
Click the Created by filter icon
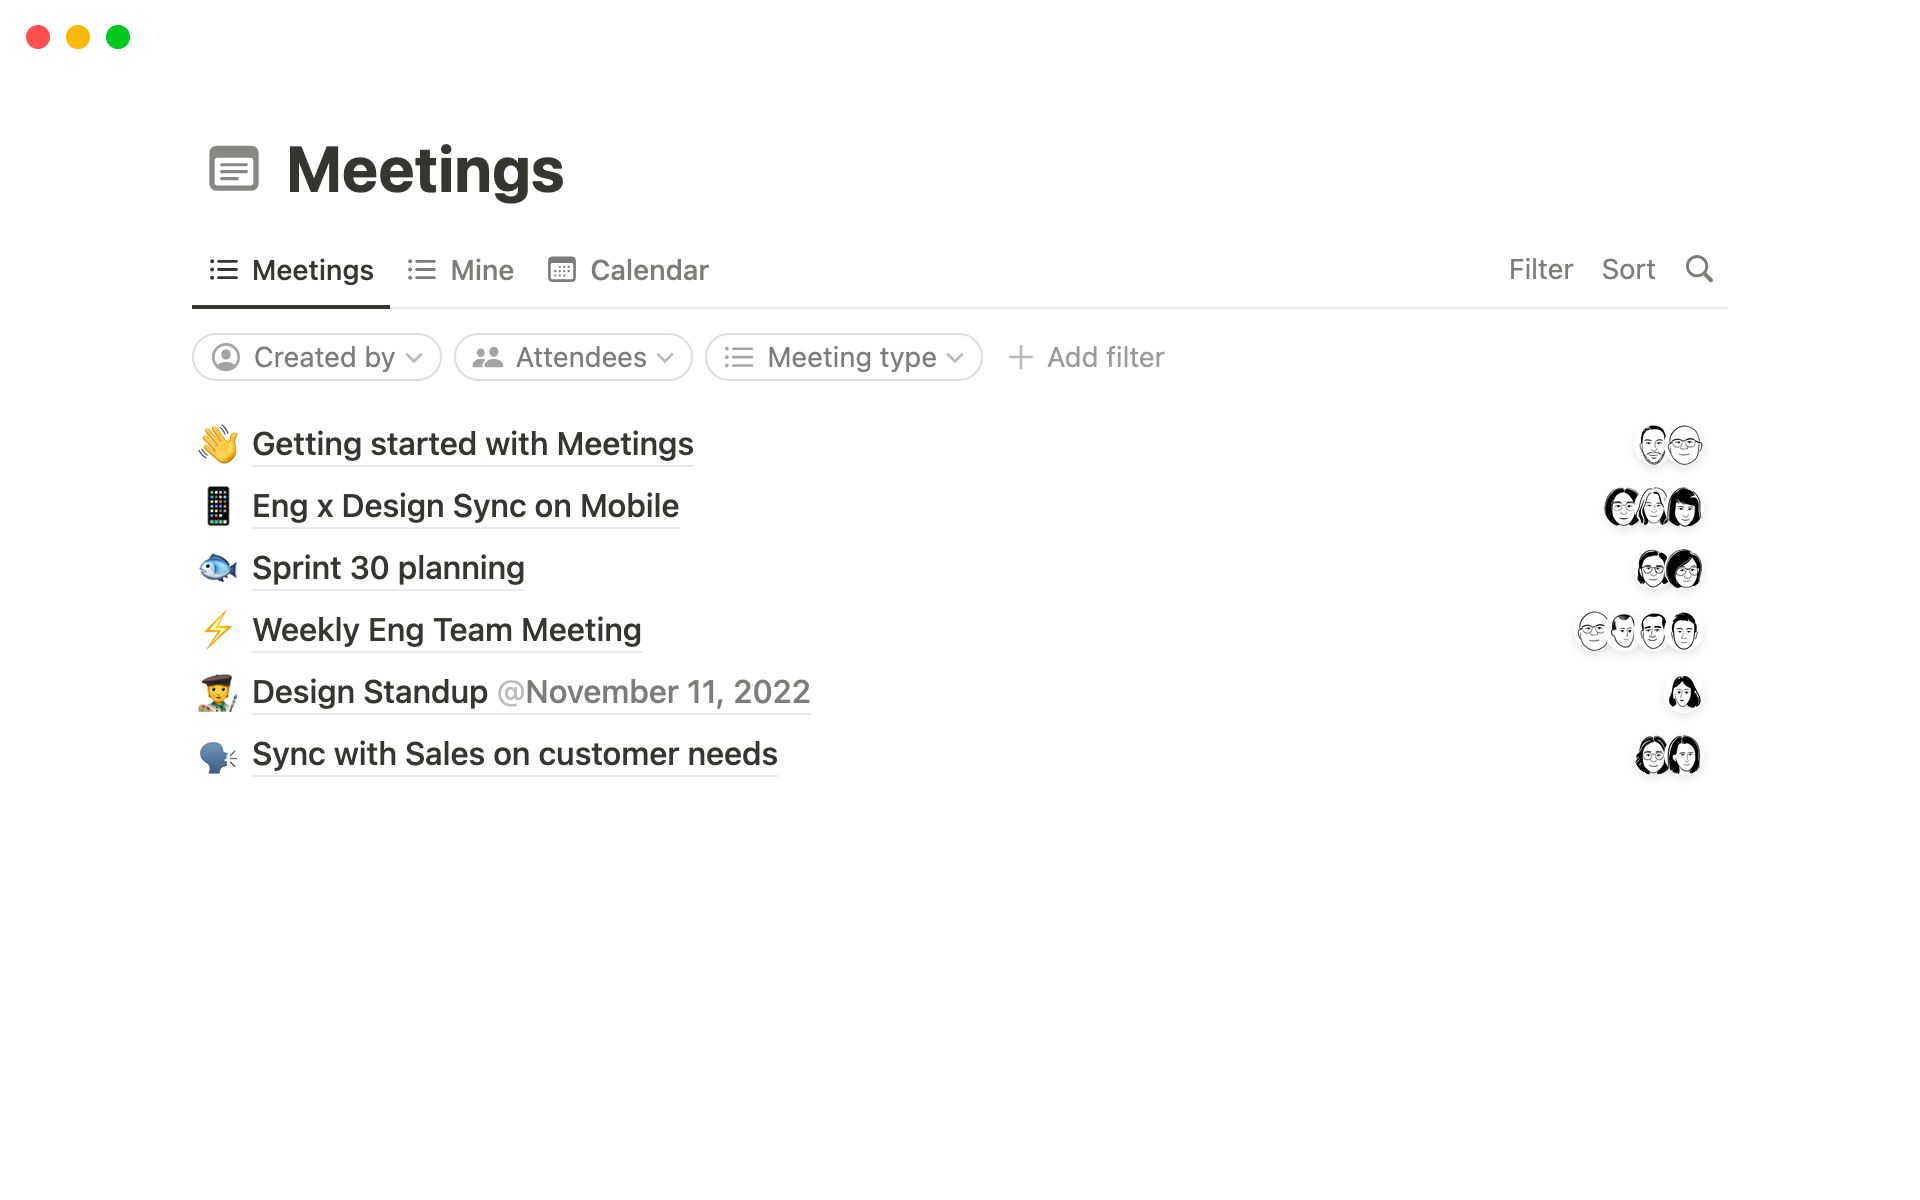coord(227,357)
